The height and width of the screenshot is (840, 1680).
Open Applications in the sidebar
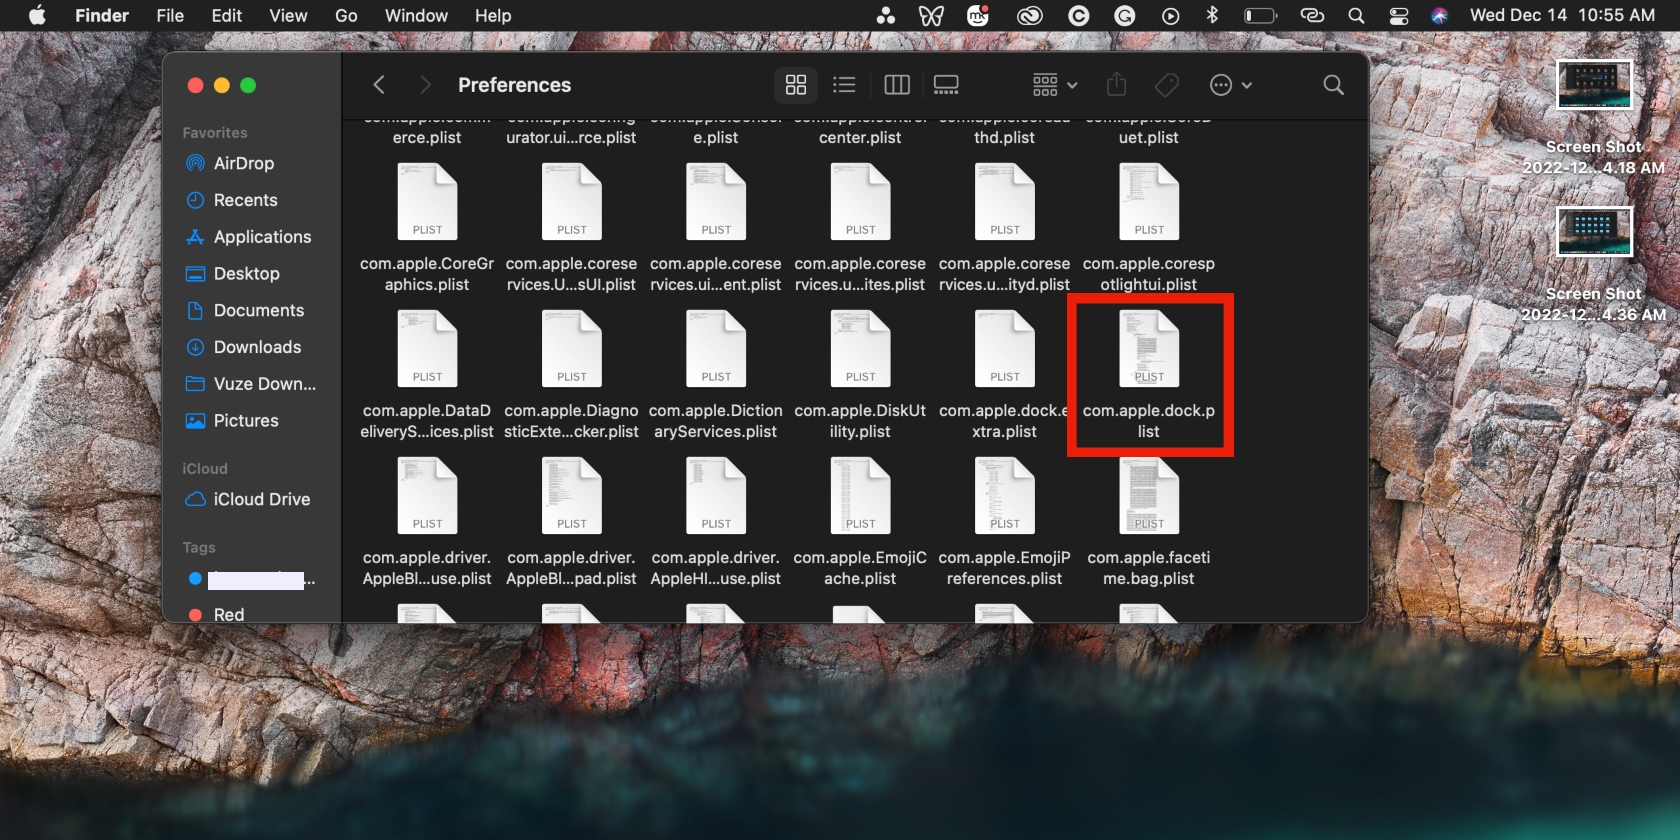[x=262, y=237]
